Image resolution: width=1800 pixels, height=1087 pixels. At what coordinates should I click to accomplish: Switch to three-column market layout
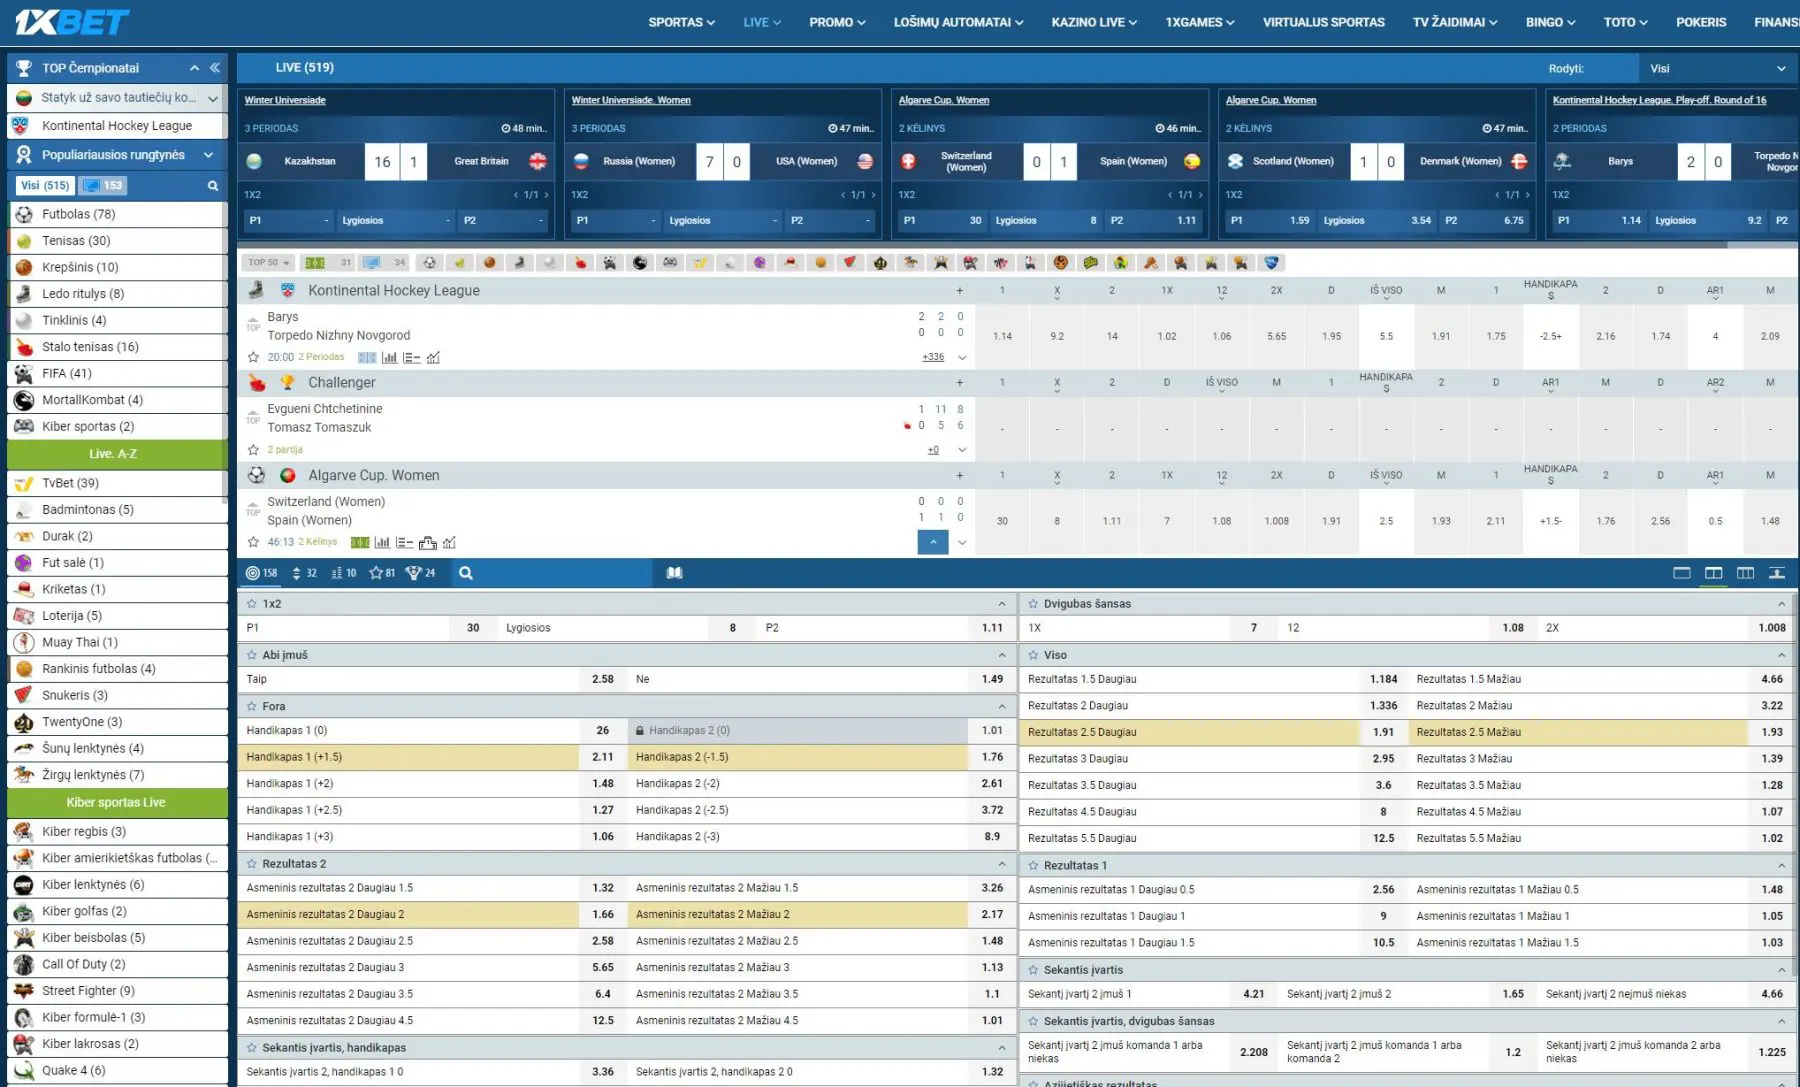1746,573
